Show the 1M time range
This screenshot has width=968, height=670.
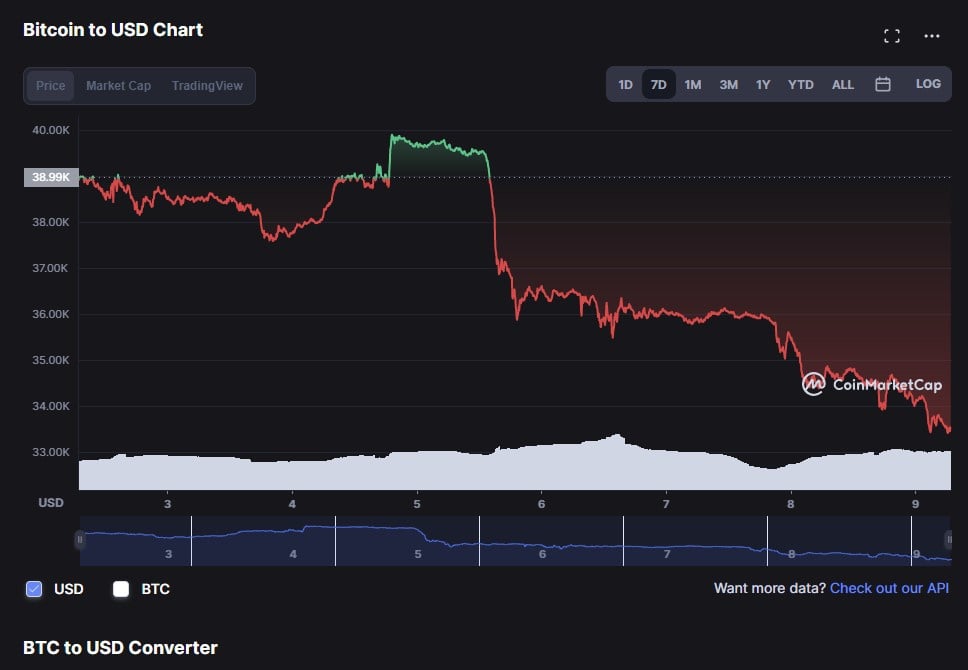(x=693, y=85)
